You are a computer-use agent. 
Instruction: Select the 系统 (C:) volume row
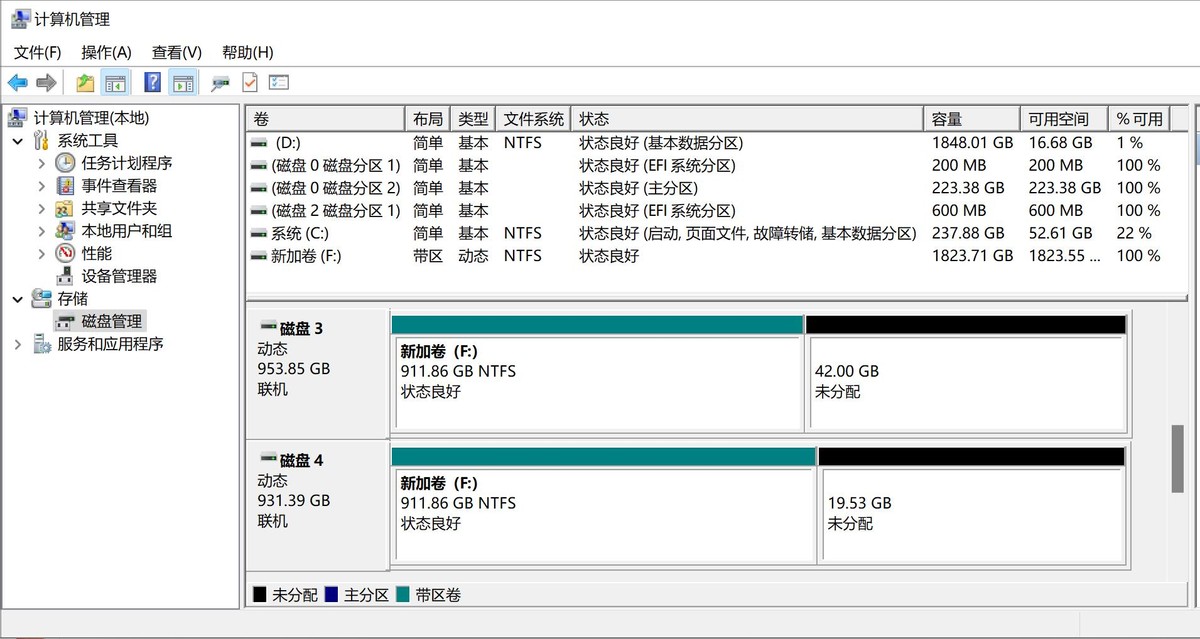point(584,233)
